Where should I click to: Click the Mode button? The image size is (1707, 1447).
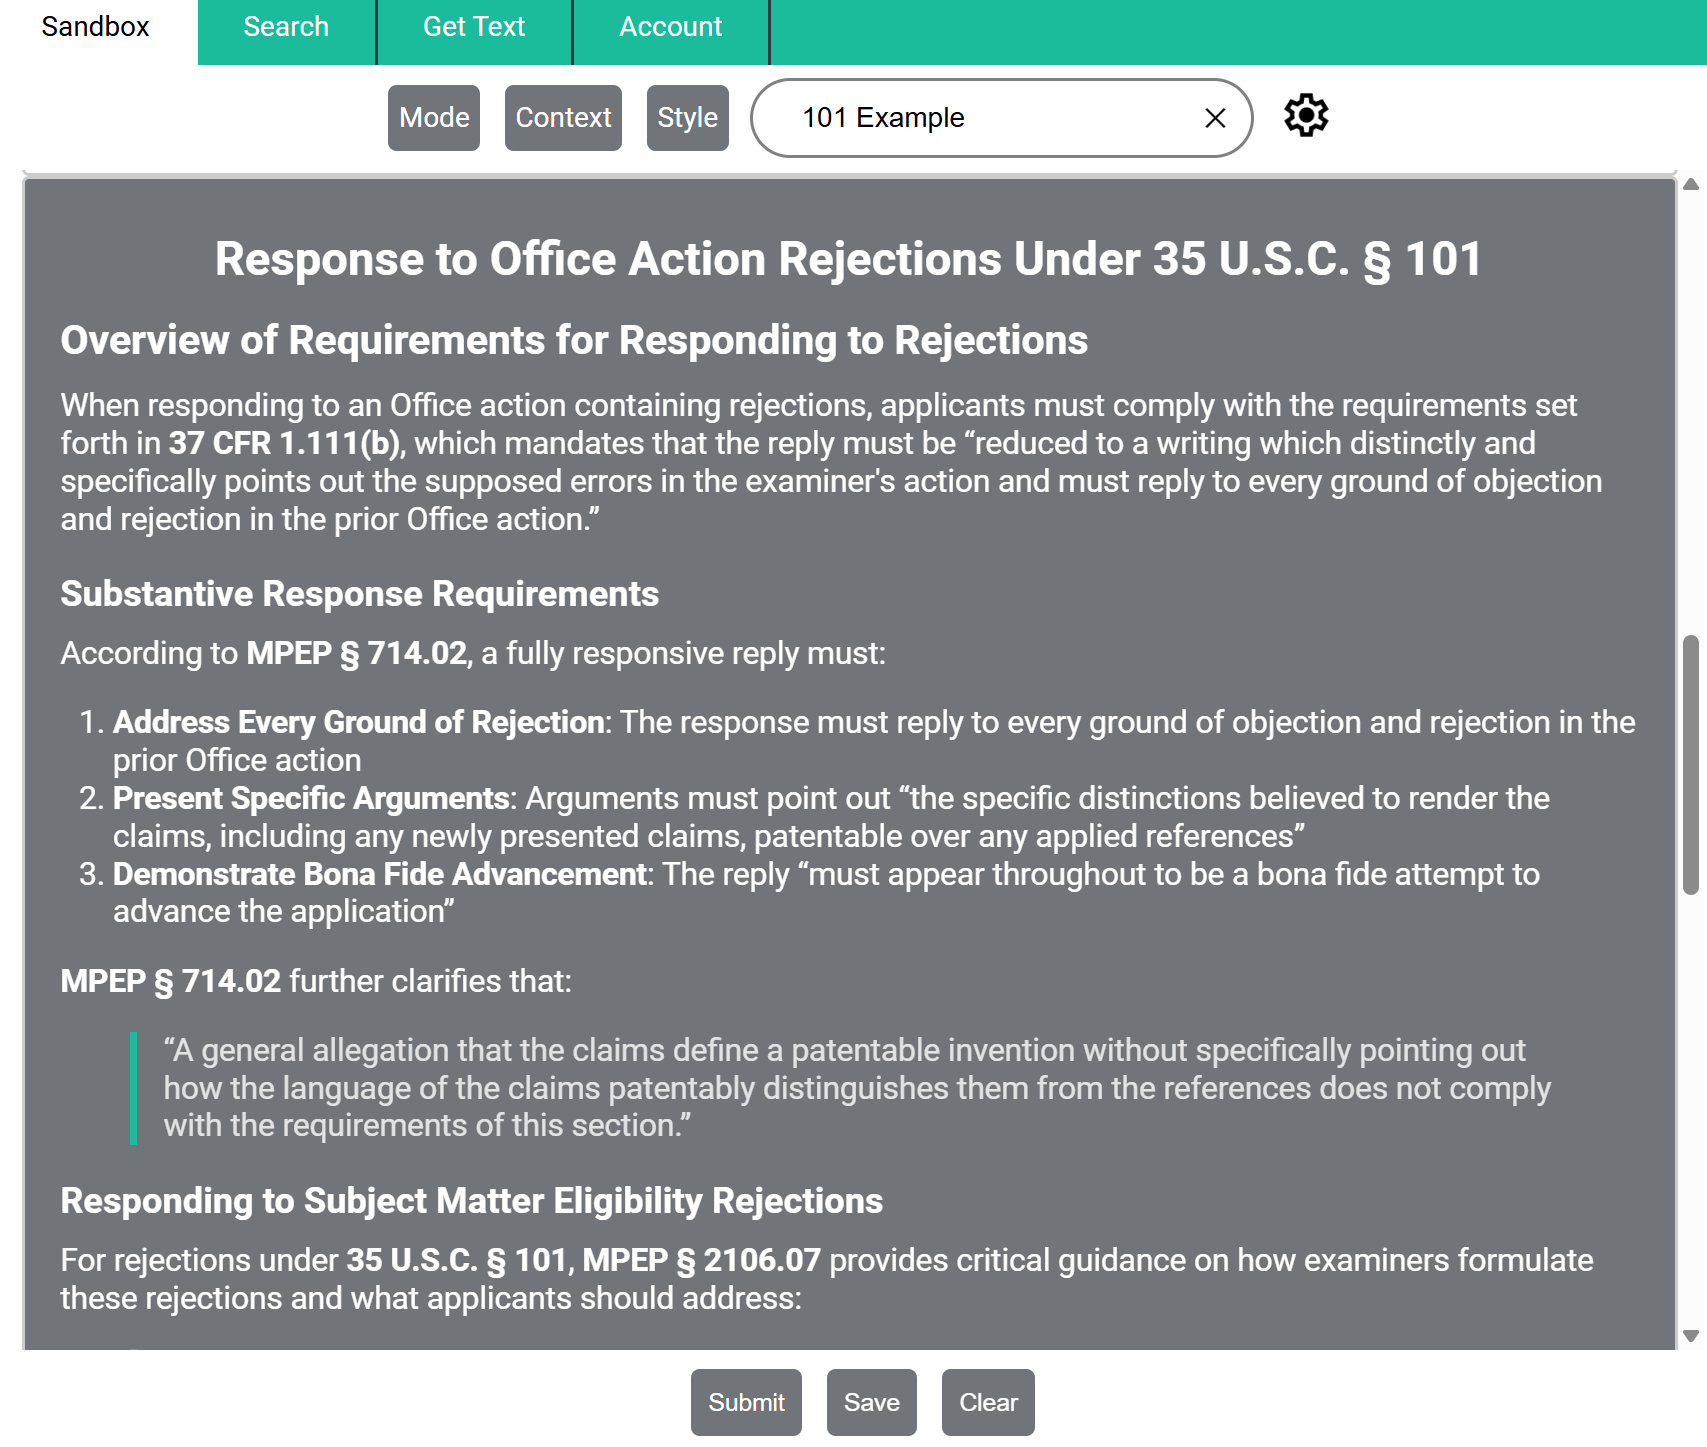point(433,117)
